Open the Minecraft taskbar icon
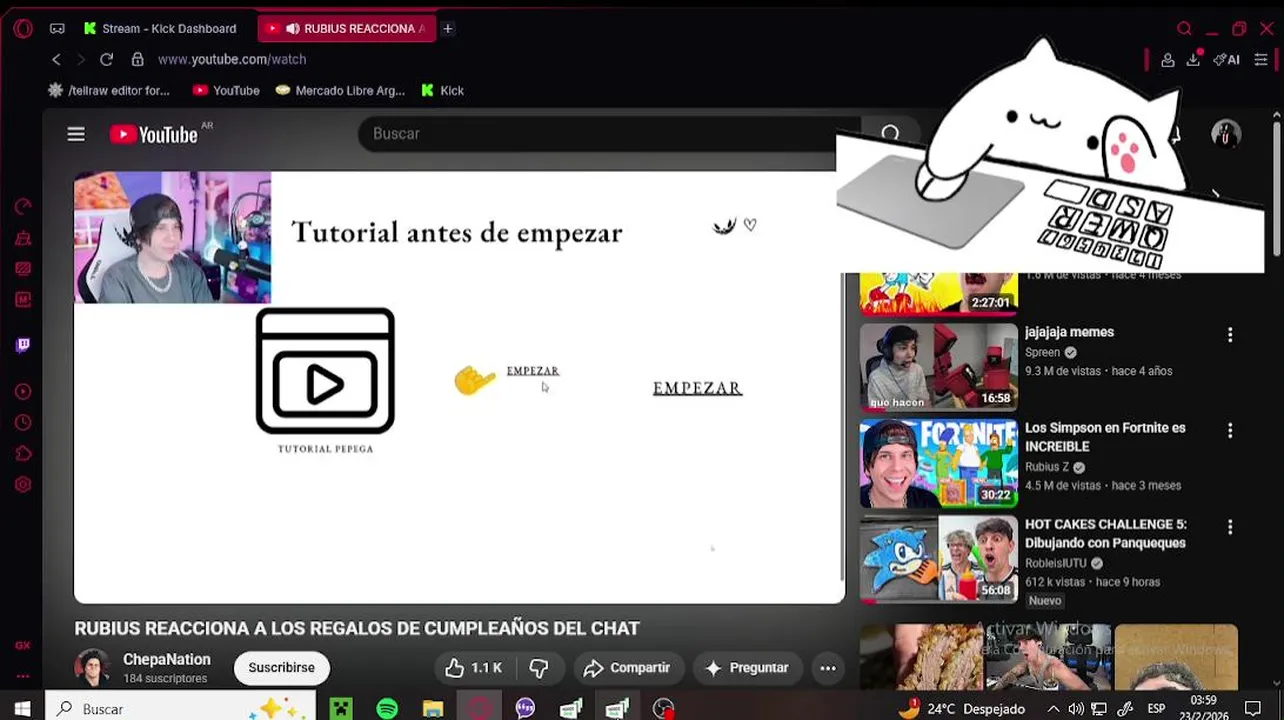 [x=341, y=709]
